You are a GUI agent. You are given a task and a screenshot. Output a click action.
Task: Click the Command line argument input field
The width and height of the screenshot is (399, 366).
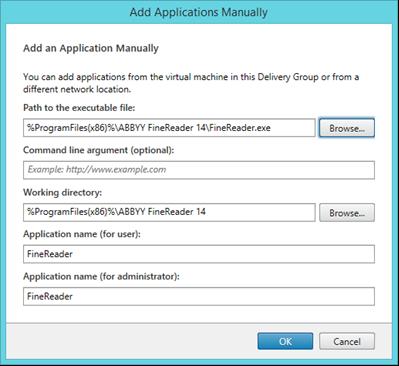coord(199,170)
